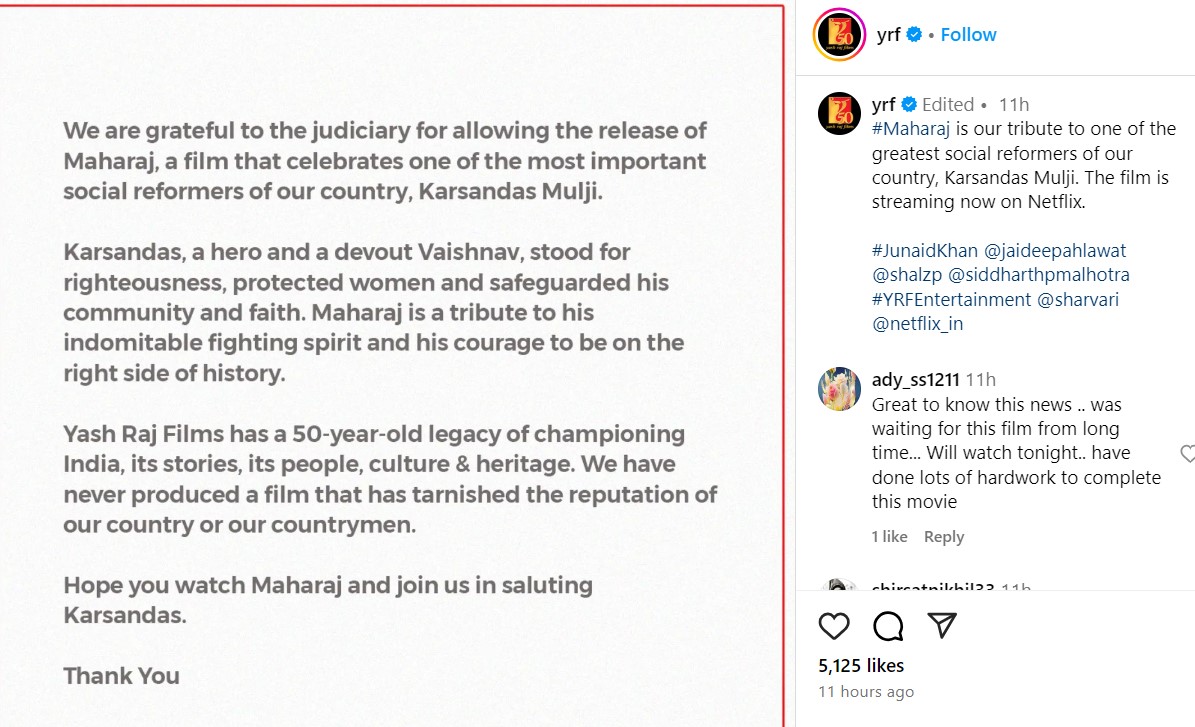
Task: Open @siddharthpmalhotra's profile mention
Action: (x=1039, y=274)
